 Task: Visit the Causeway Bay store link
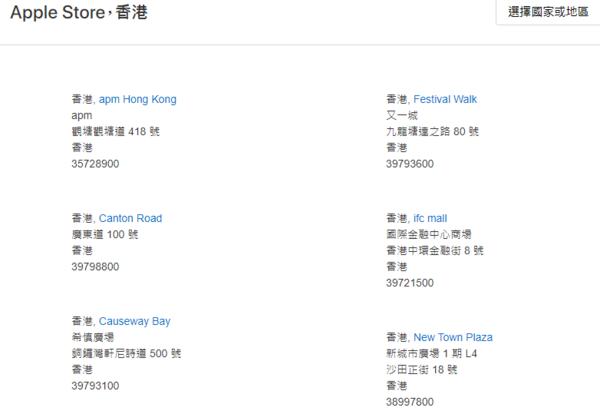click(134, 321)
